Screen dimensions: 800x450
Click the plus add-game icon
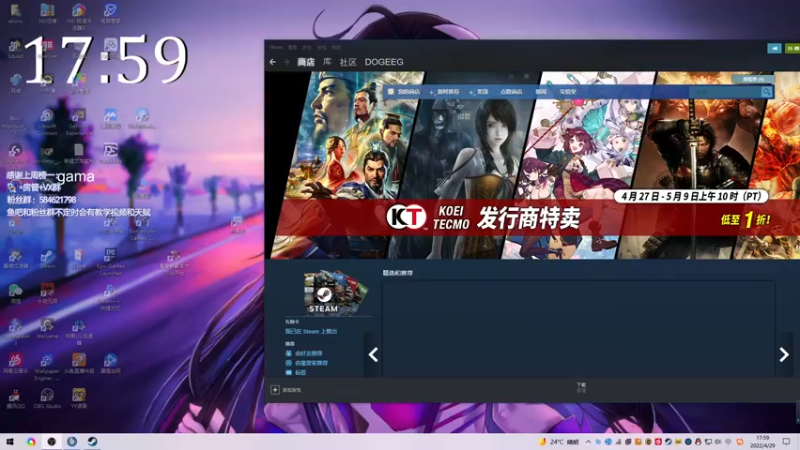(x=275, y=390)
